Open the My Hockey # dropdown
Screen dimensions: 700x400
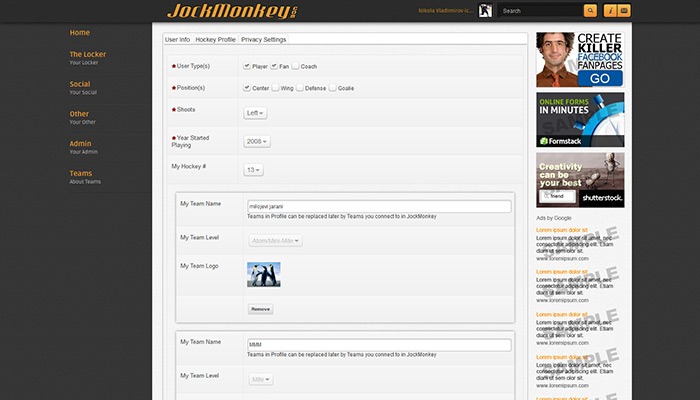tap(254, 170)
